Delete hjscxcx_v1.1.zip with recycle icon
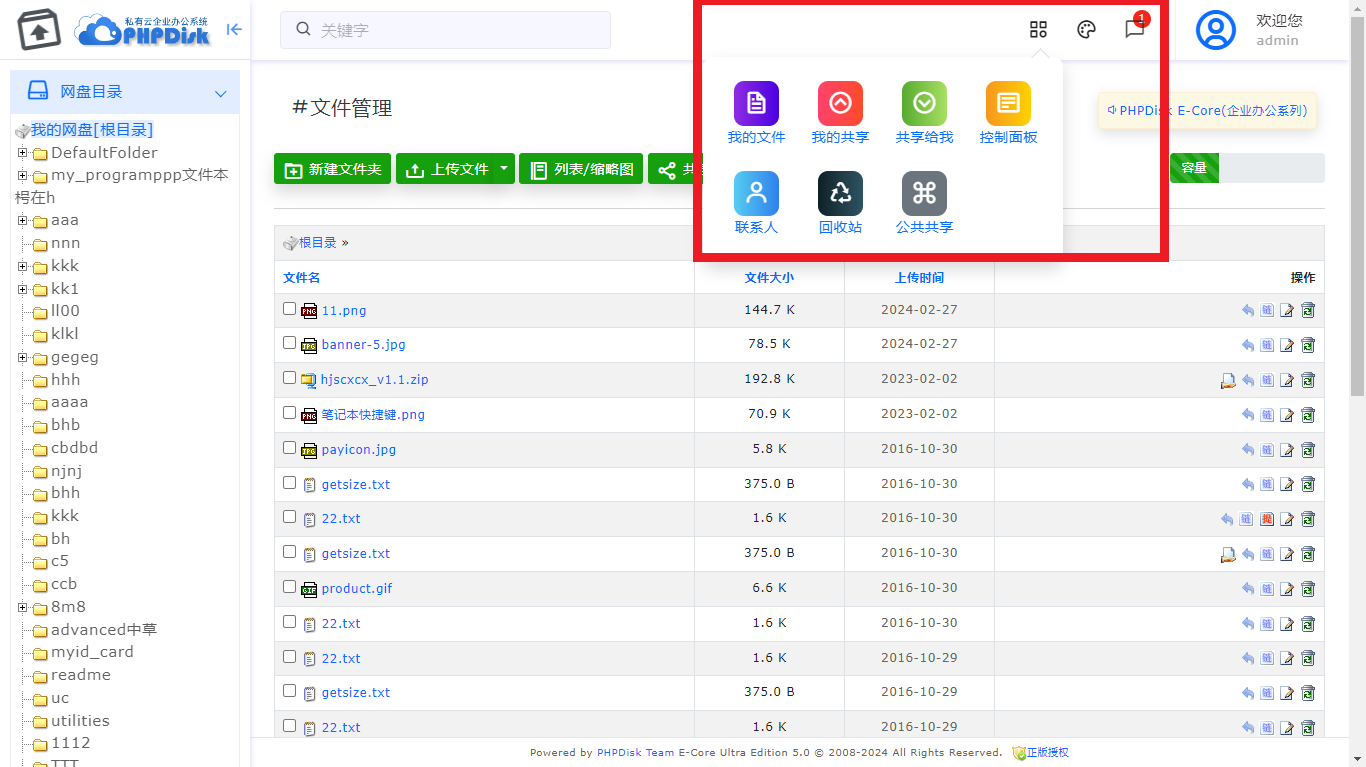1366x767 pixels. [x=1308, y=380]
